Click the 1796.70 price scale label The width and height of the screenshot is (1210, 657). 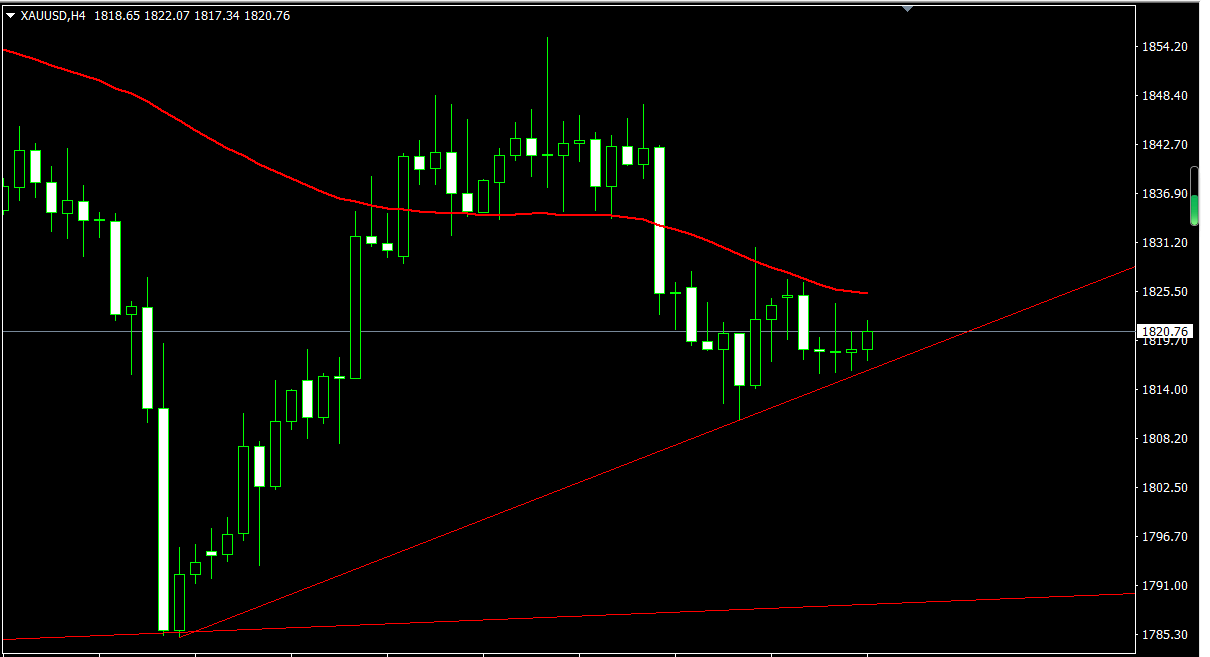[1164, 537]
